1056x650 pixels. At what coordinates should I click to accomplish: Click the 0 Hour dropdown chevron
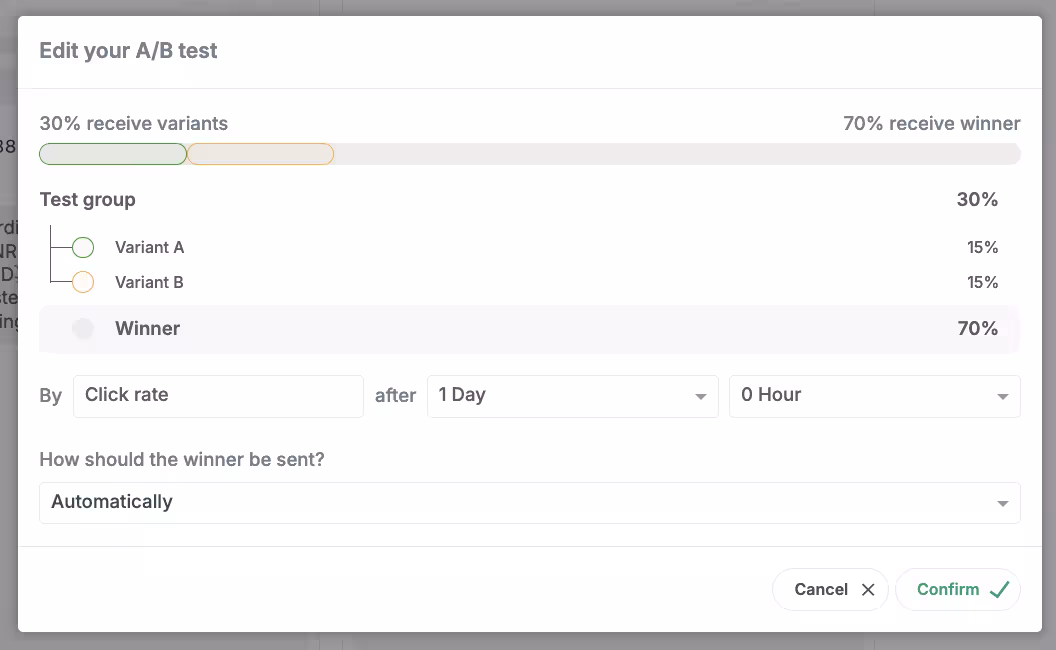[1002, 396]
